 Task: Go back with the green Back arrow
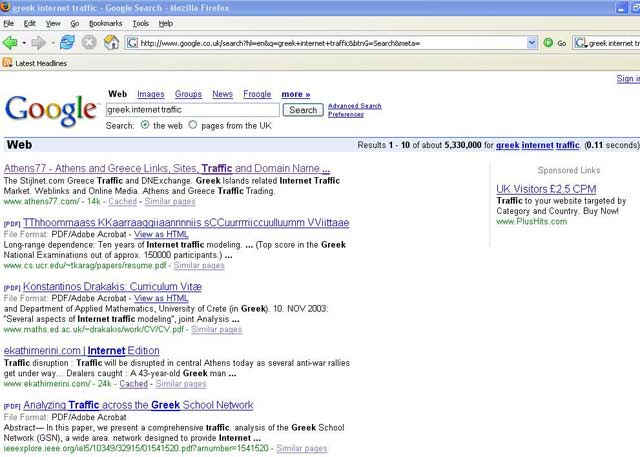[10, 42]
